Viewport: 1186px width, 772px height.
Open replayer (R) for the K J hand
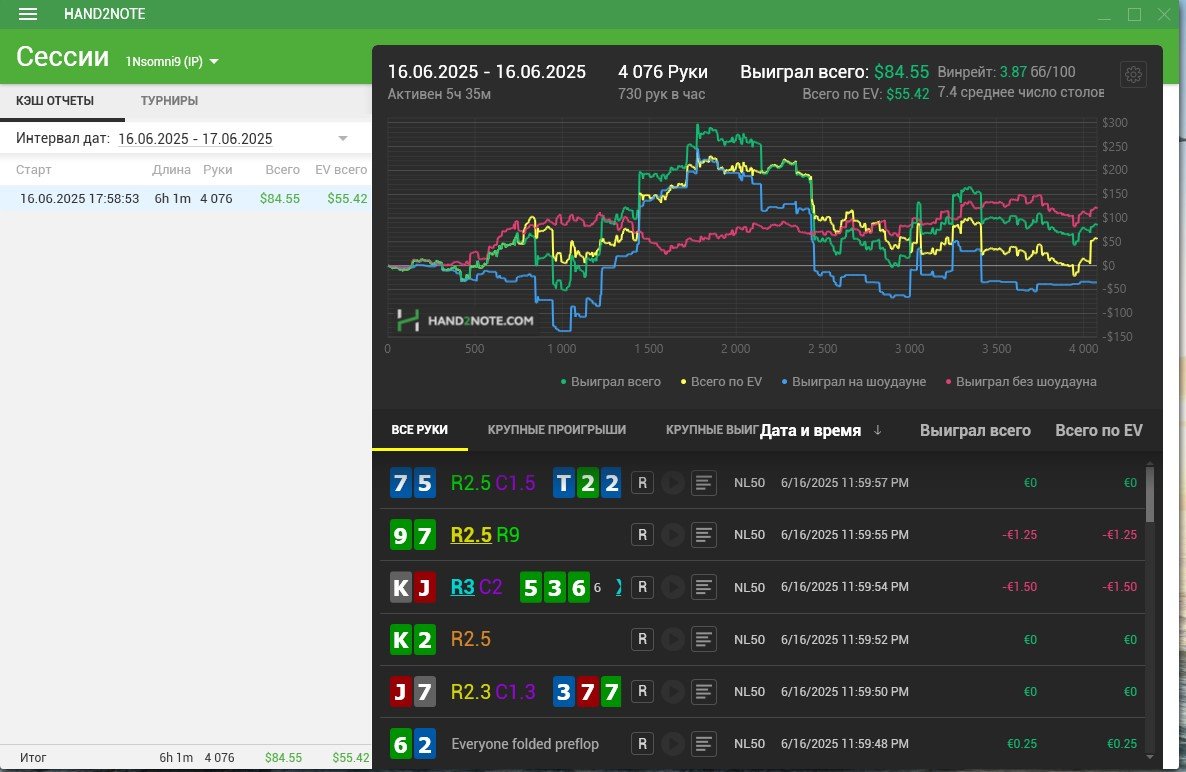pos(642,587)
